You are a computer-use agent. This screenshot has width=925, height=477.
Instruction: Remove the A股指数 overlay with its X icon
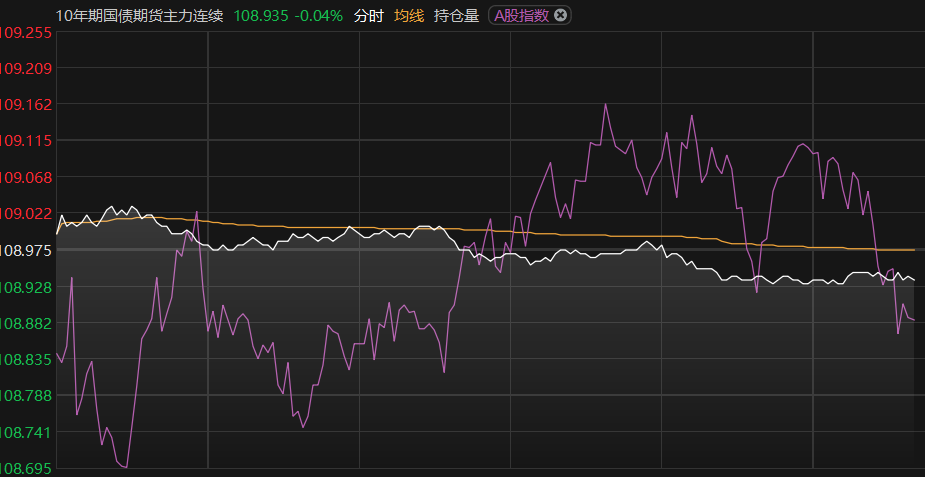[560, 15]
